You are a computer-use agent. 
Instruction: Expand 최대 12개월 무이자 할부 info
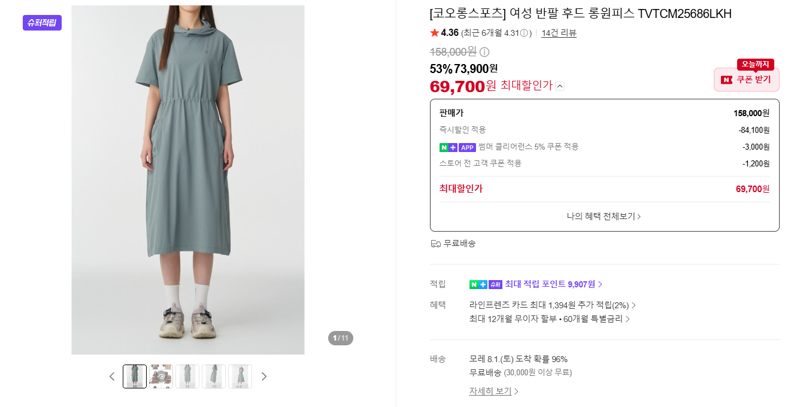tap(549, 319)
